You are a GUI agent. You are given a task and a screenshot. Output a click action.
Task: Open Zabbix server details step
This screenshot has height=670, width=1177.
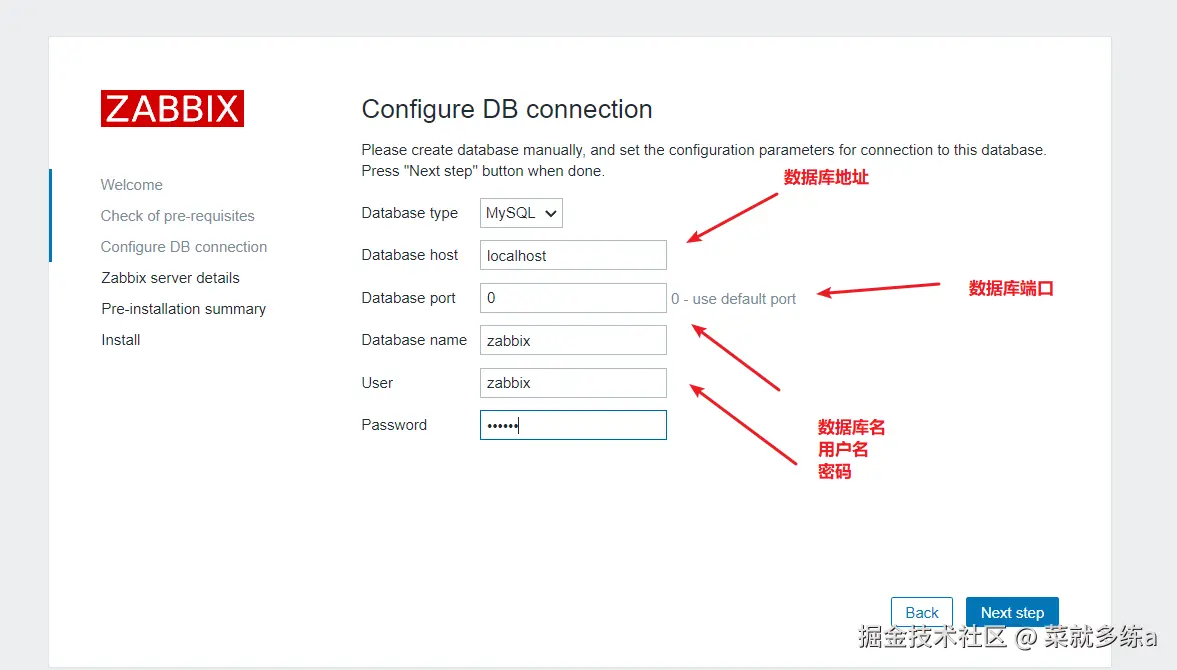click(170, 278)
